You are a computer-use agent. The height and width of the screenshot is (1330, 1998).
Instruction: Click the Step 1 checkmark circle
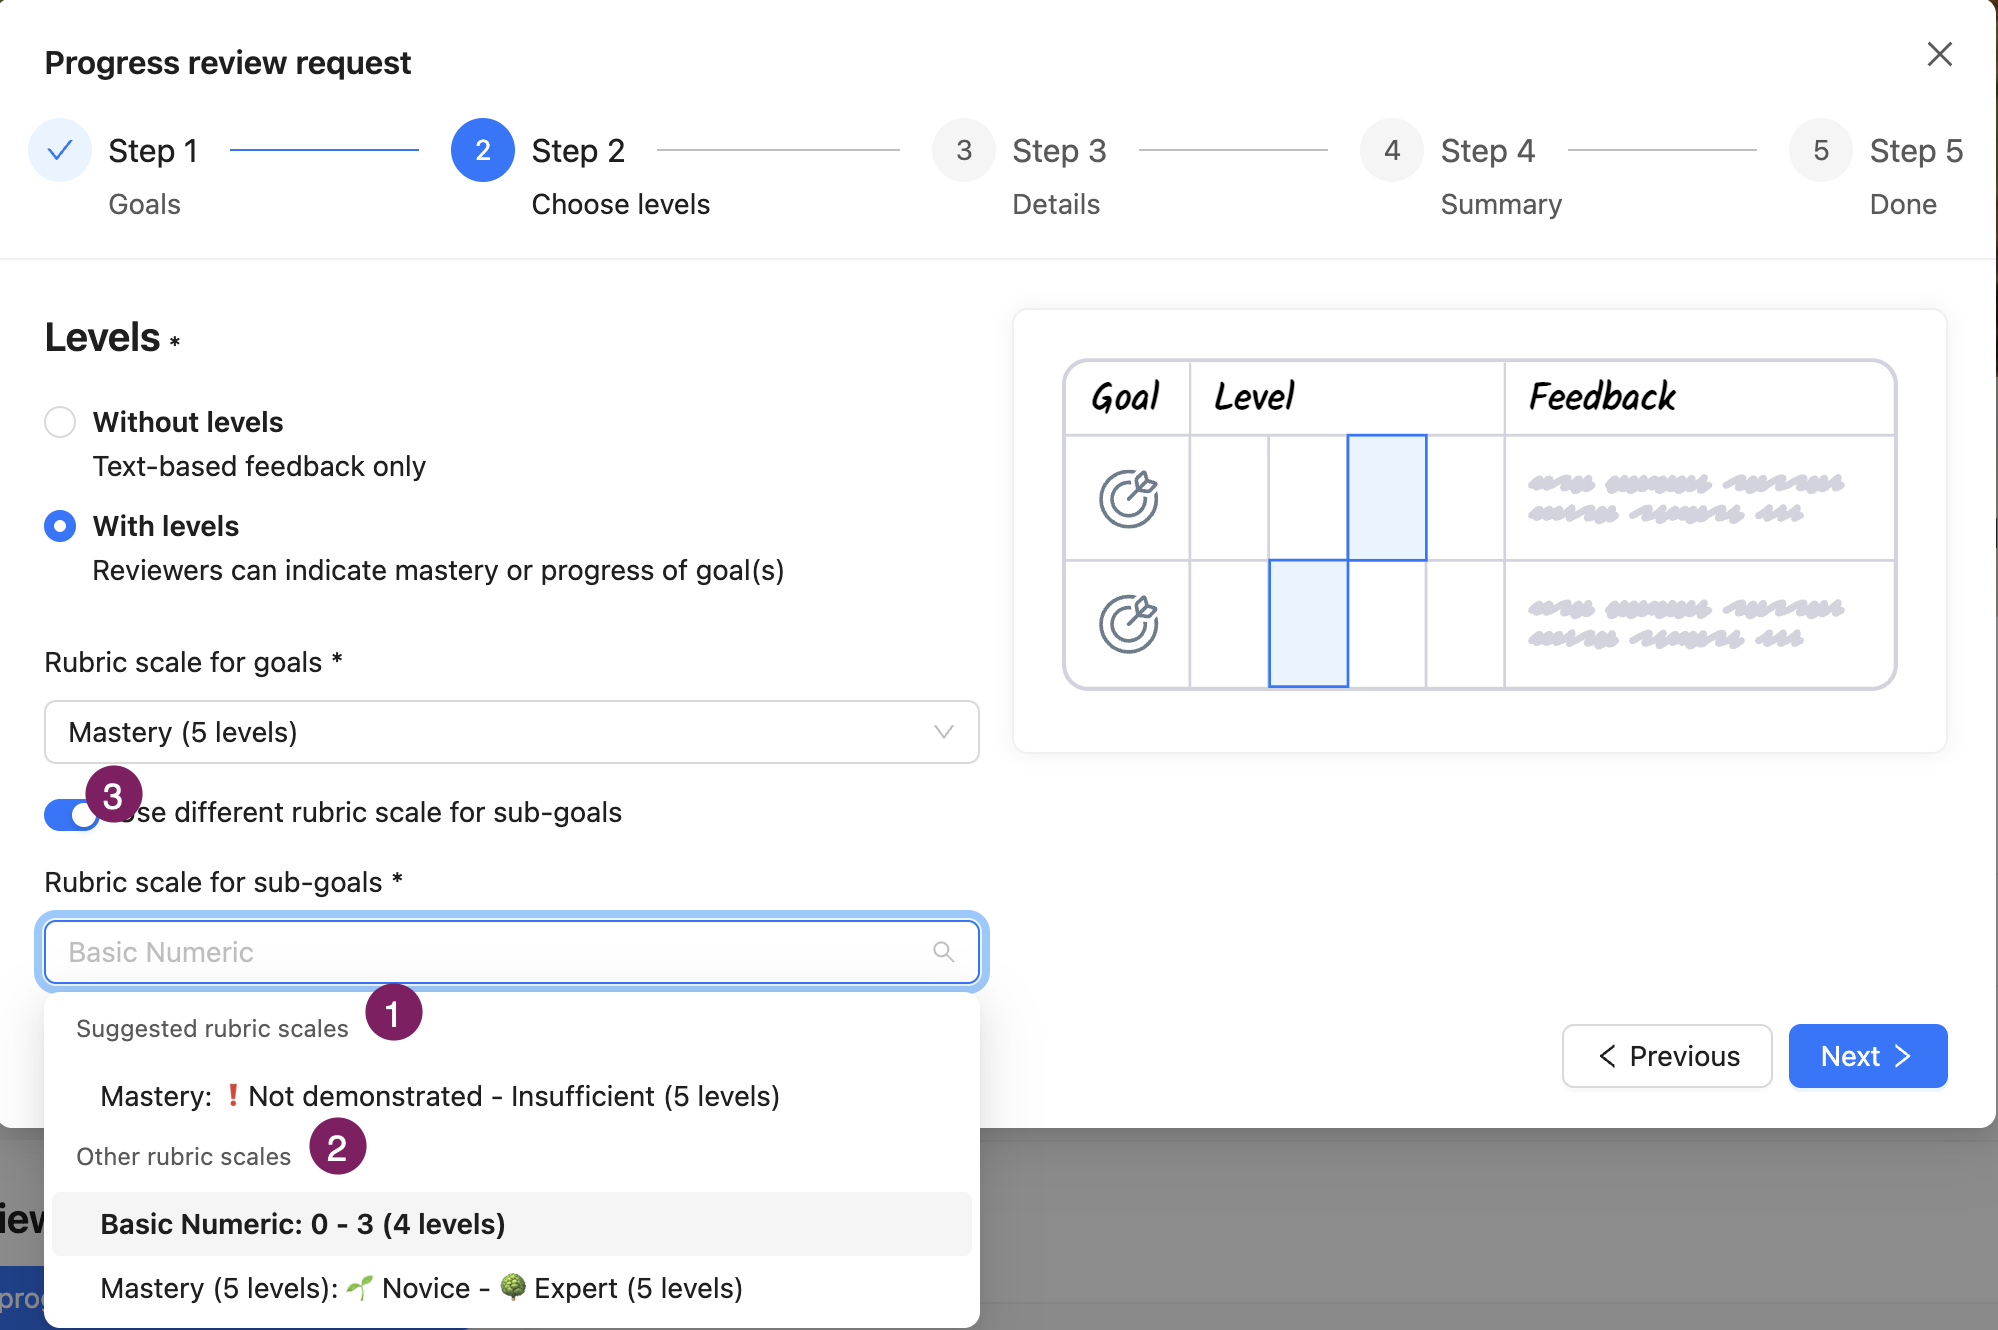[x=60, y=150]
